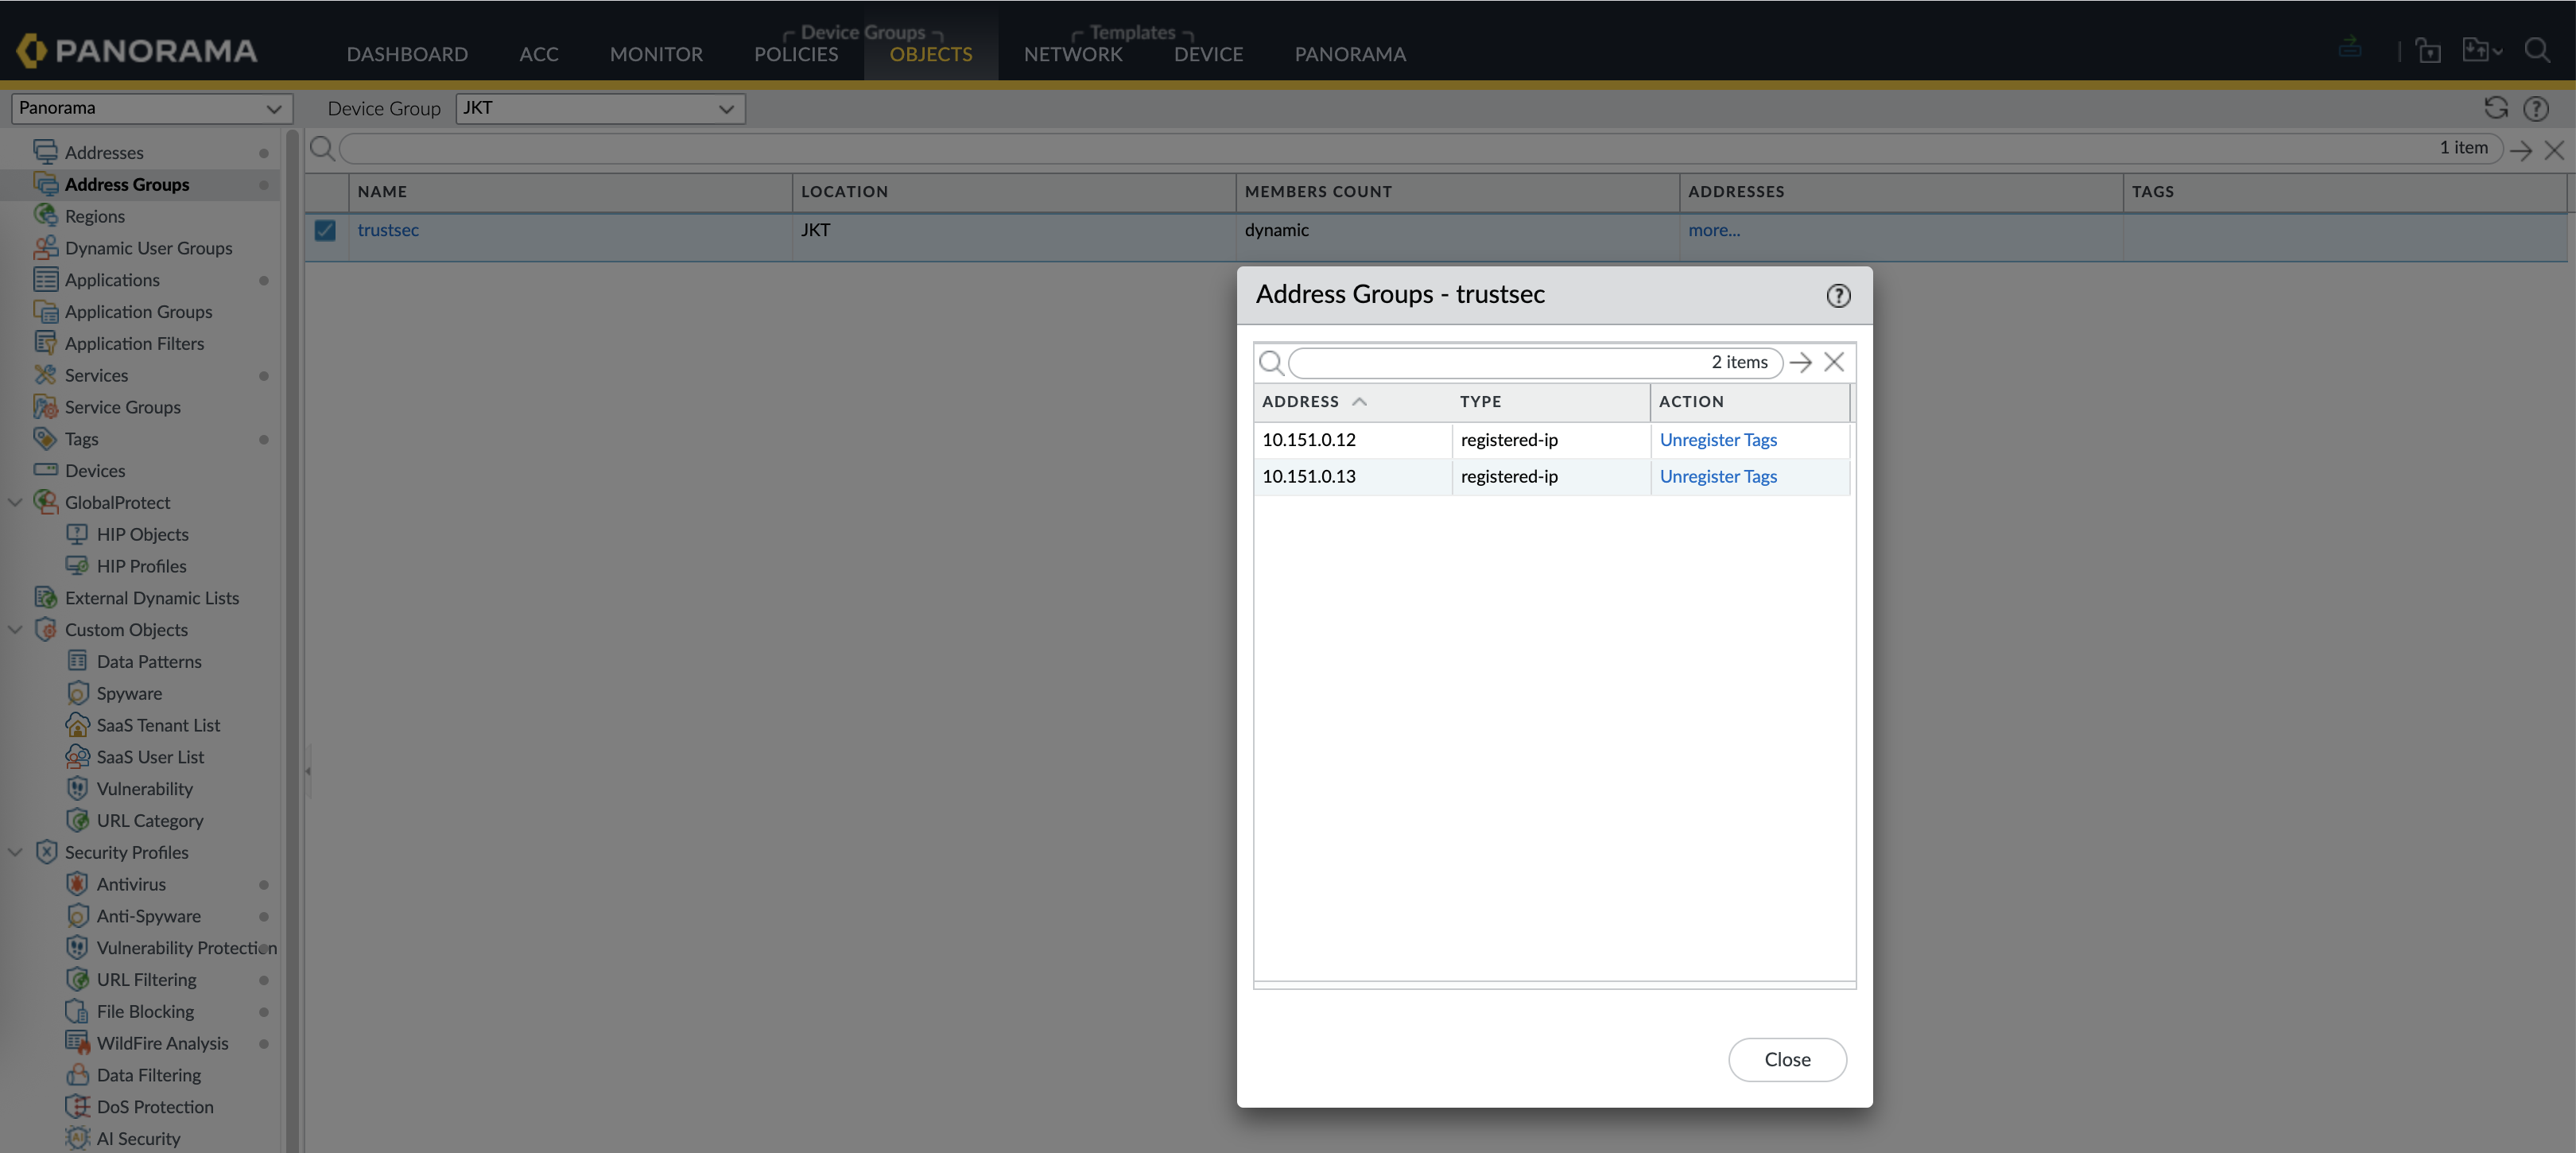Apply dialog filter with arrow icon
This screenshot has height=1153, width=2576.
coord(1800,362)
